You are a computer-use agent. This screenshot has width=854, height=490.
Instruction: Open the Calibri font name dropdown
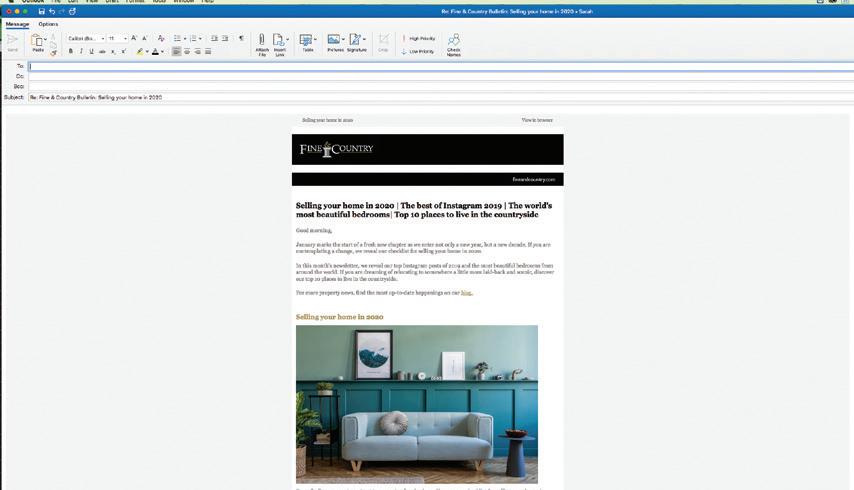tap(102, 39)
